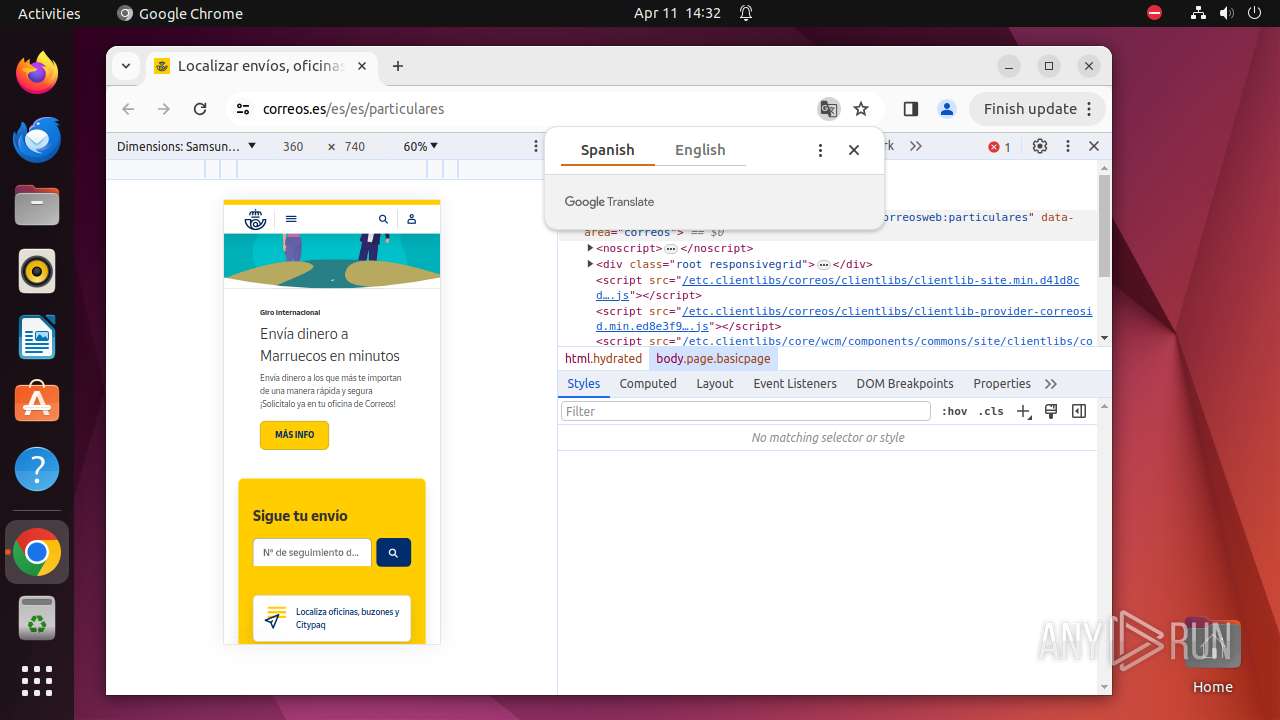Select the Styles tab
The width and height of the screenshot is (1280, 720).
click(584, 384)
